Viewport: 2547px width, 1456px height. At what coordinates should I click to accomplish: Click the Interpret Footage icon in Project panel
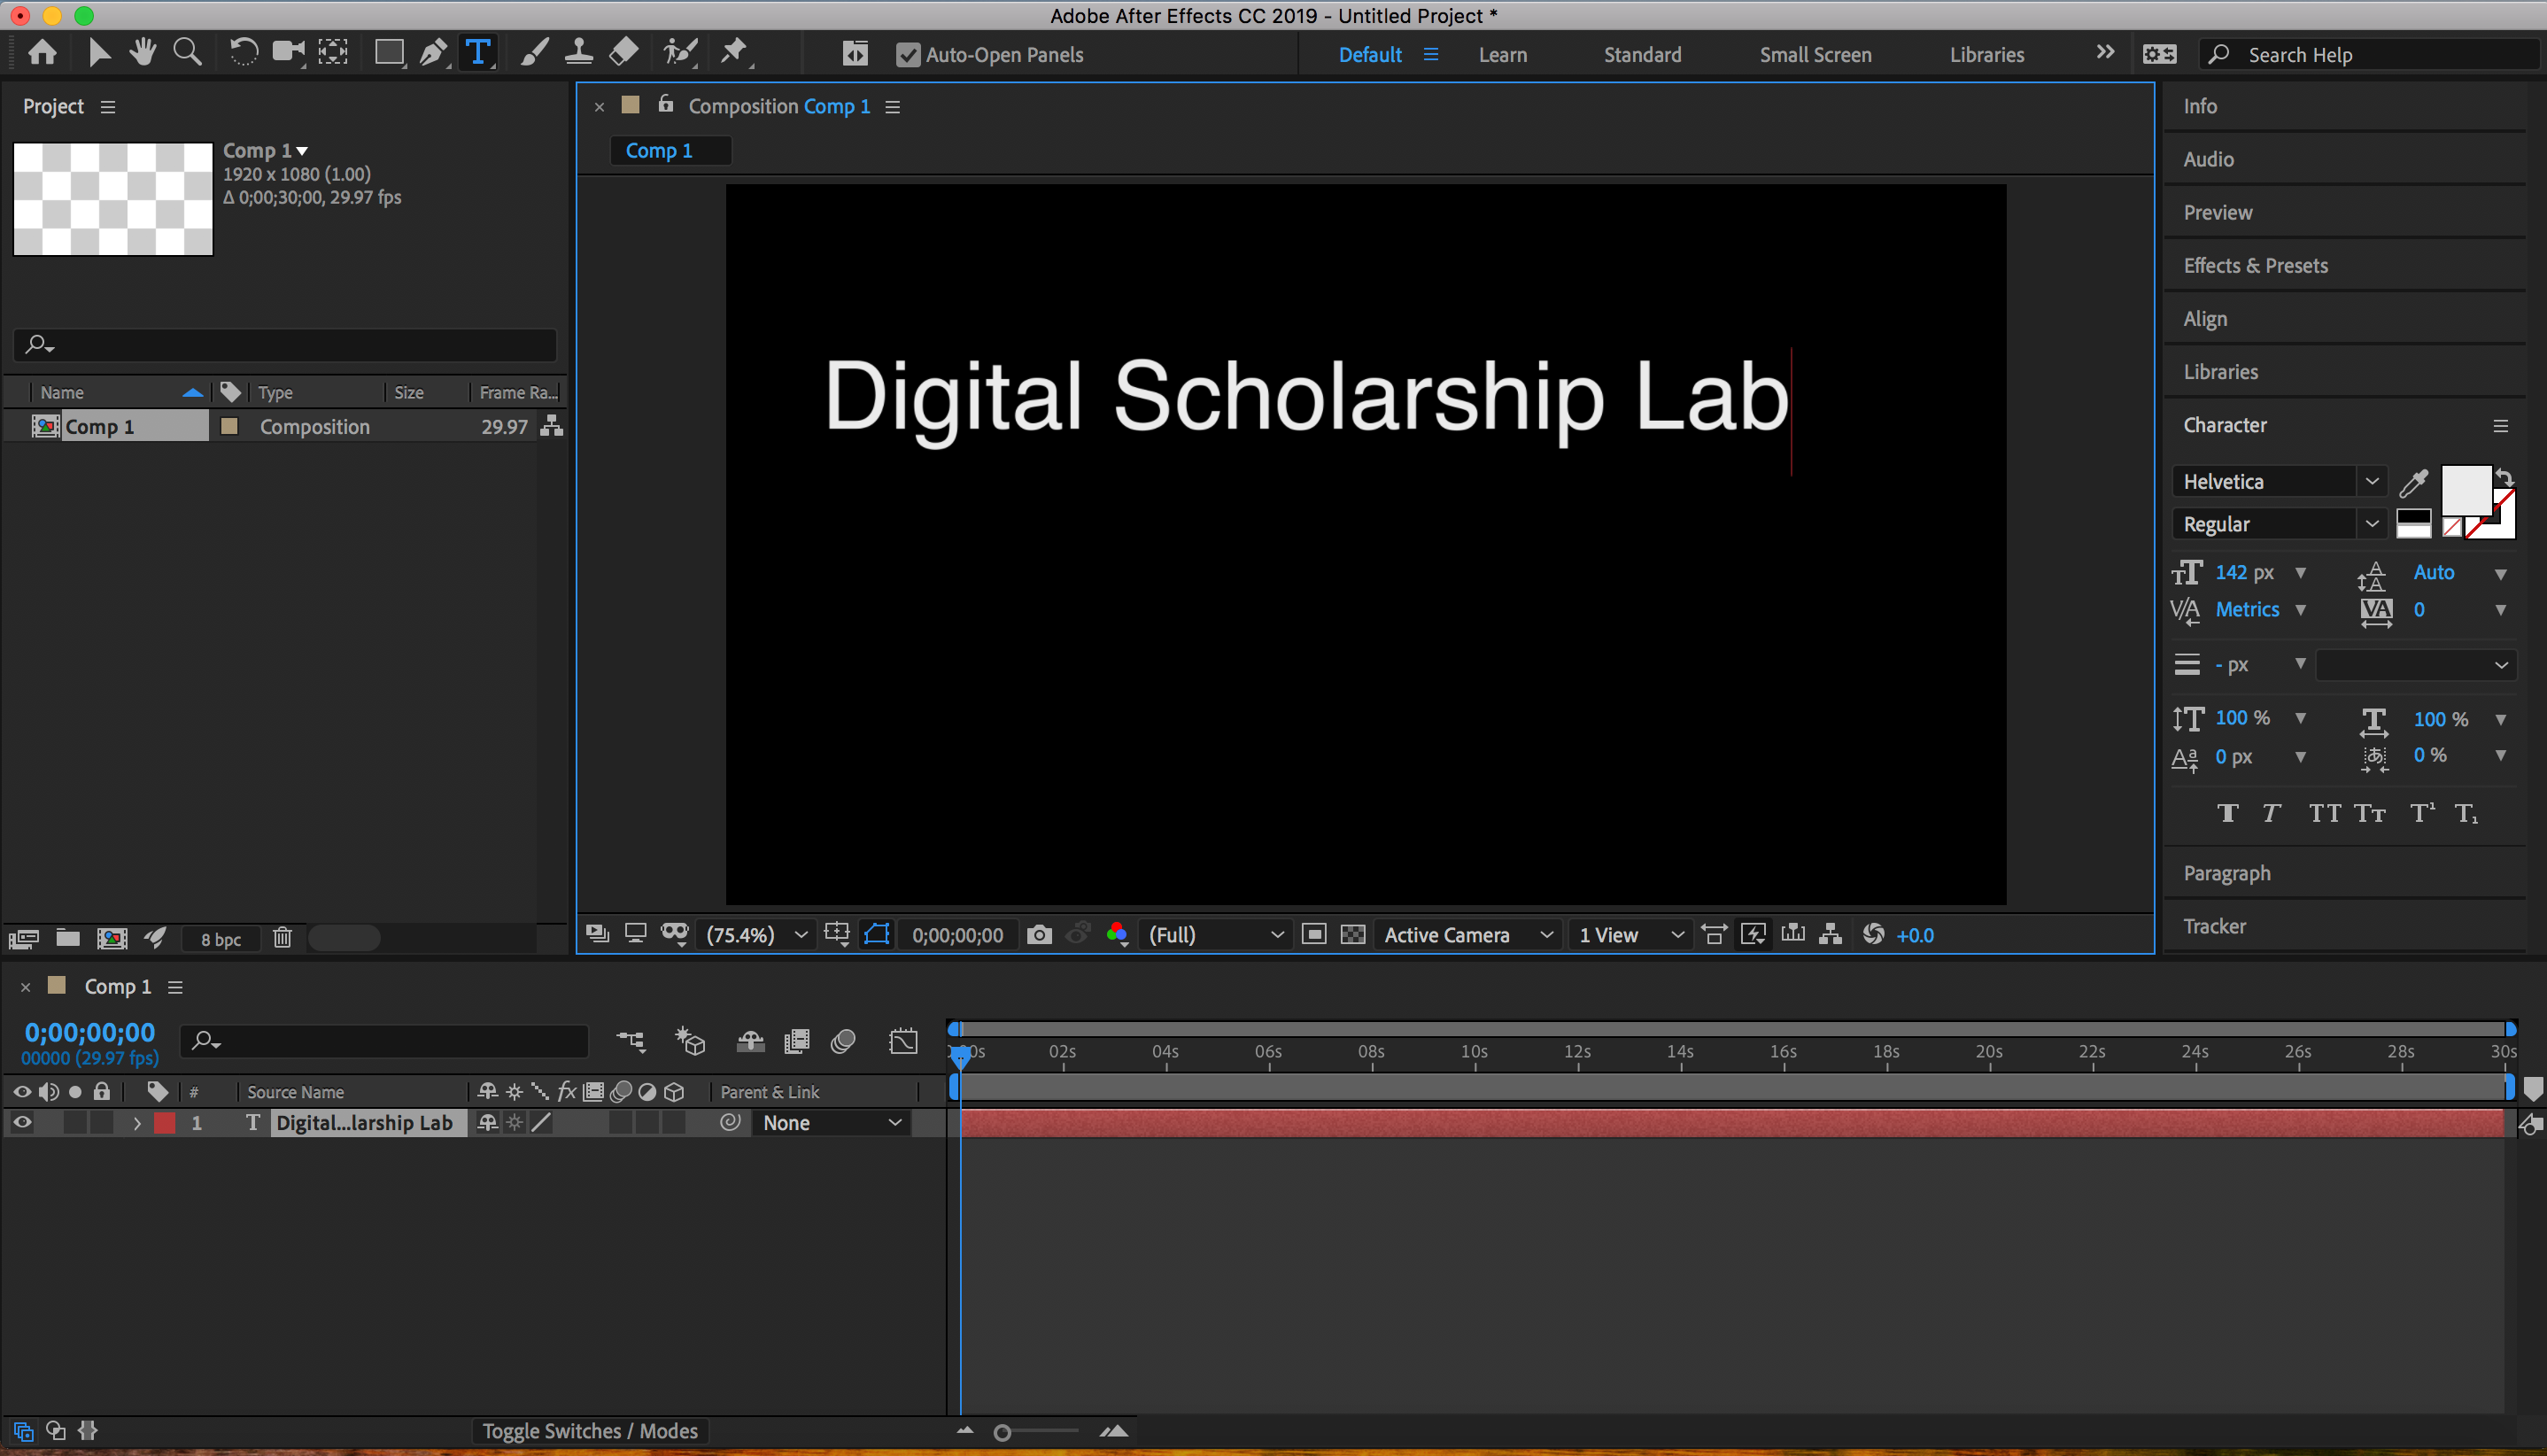pyautogui.click(x=23, y=938)
